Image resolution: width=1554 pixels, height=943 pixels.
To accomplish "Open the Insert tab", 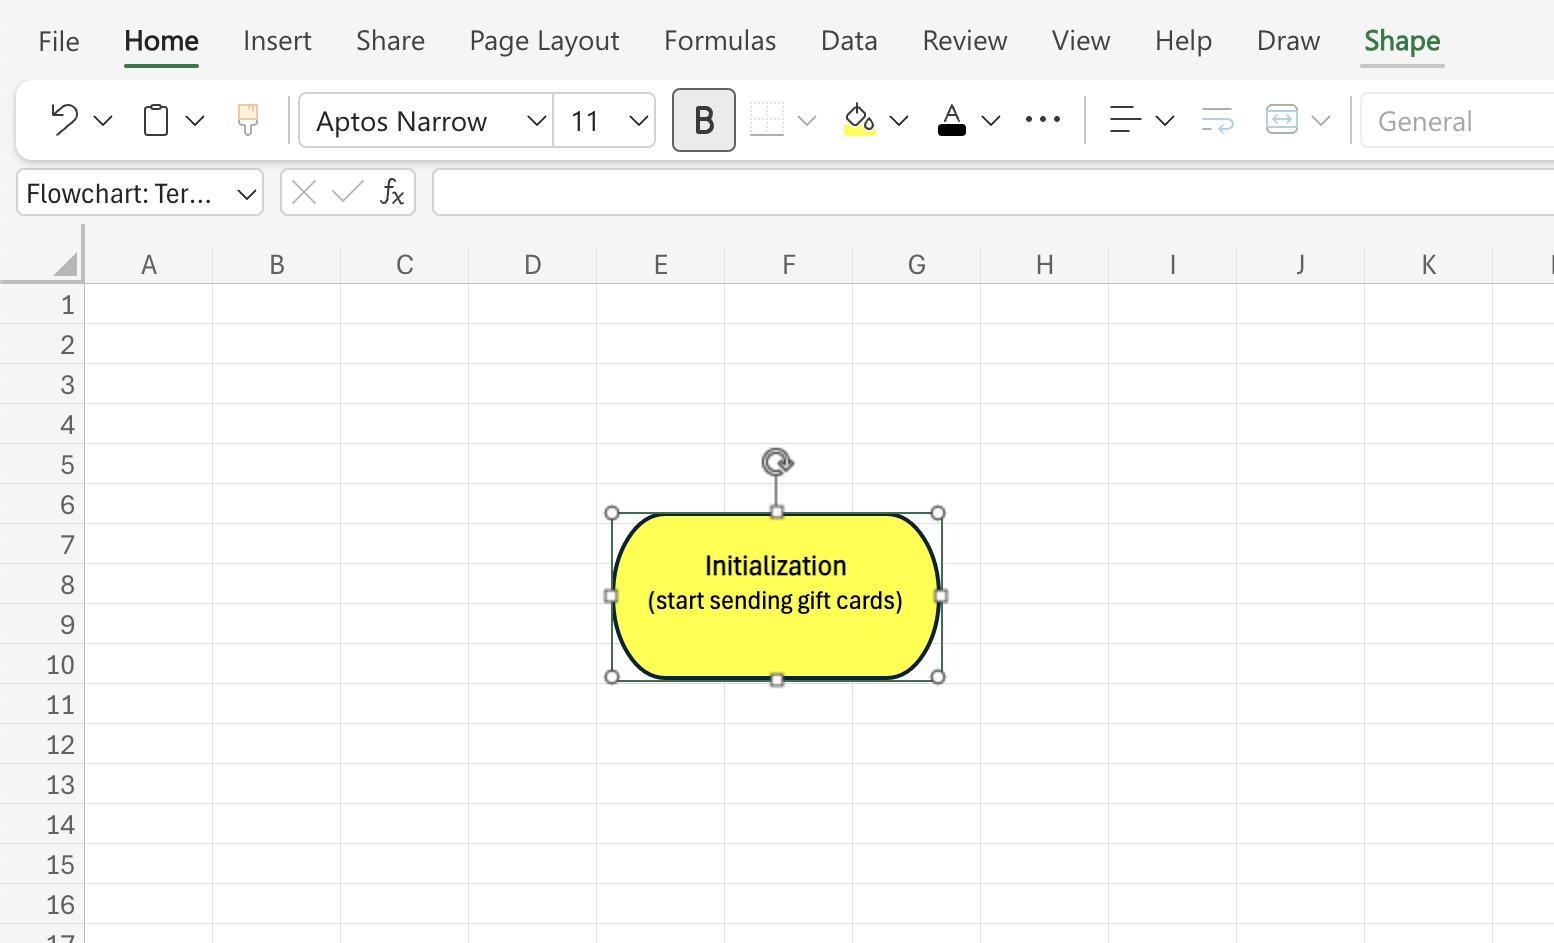I will 277,41.
